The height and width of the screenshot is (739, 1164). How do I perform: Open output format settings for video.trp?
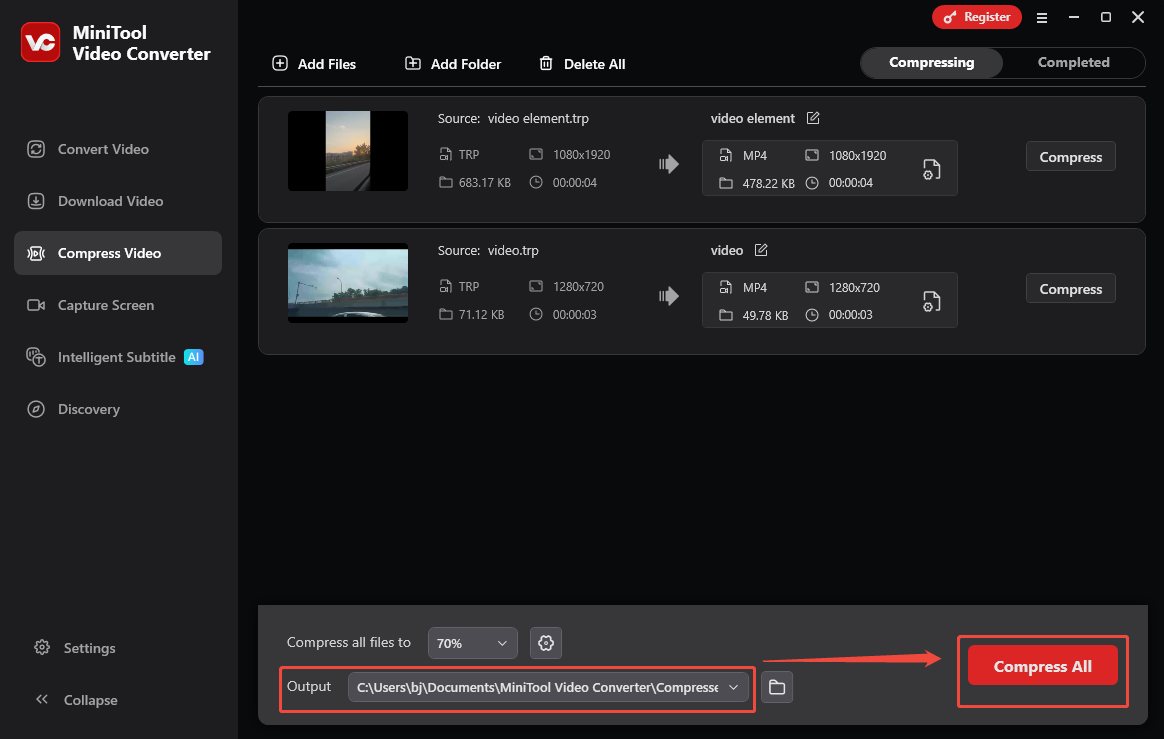pyautogui.click(x=931, y=301)
